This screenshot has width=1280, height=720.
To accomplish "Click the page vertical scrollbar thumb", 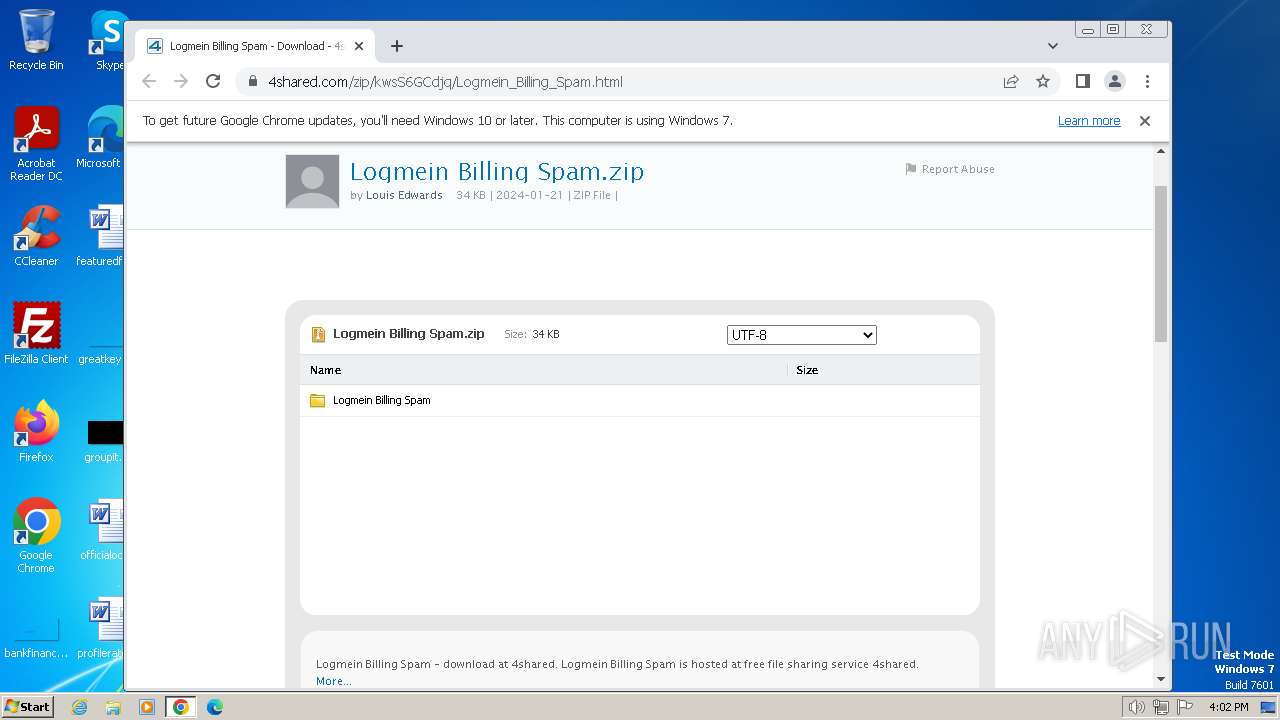I will tap(1161, 265).
